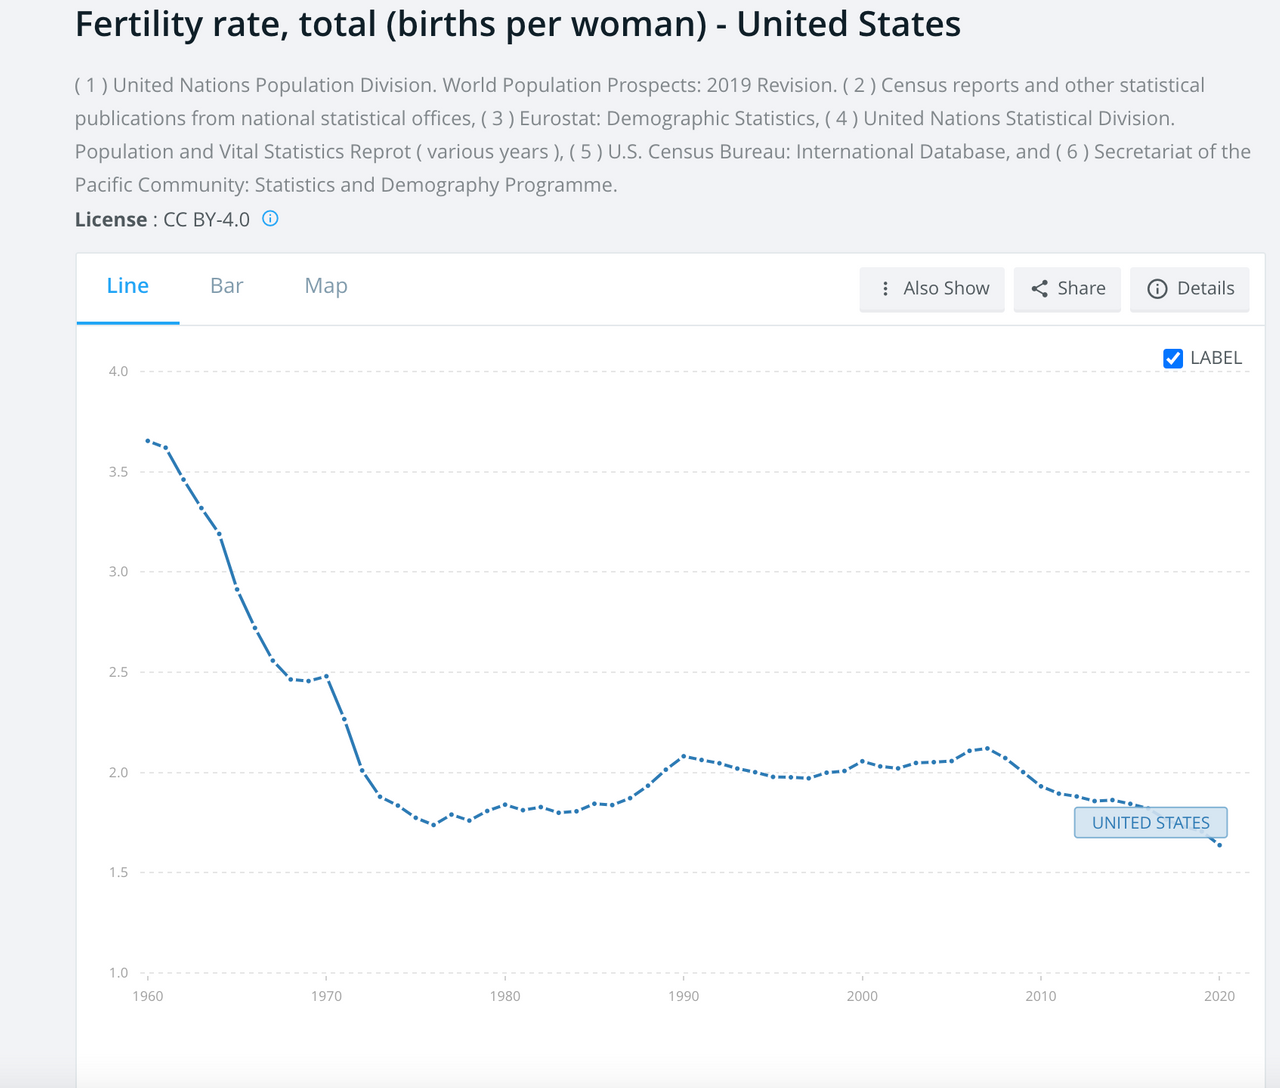
Task: Click the License label text
Action: 111,219
